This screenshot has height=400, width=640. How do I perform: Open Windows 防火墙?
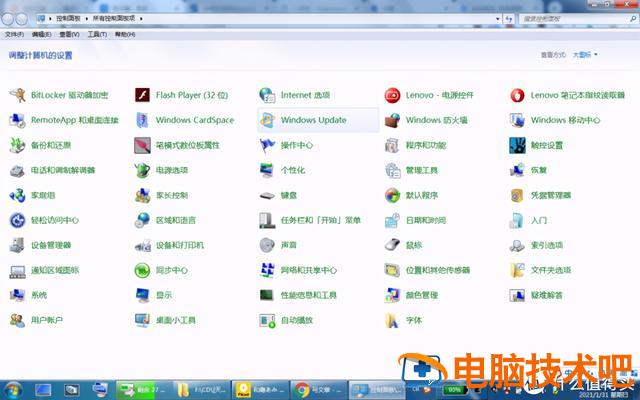(426, 120)
